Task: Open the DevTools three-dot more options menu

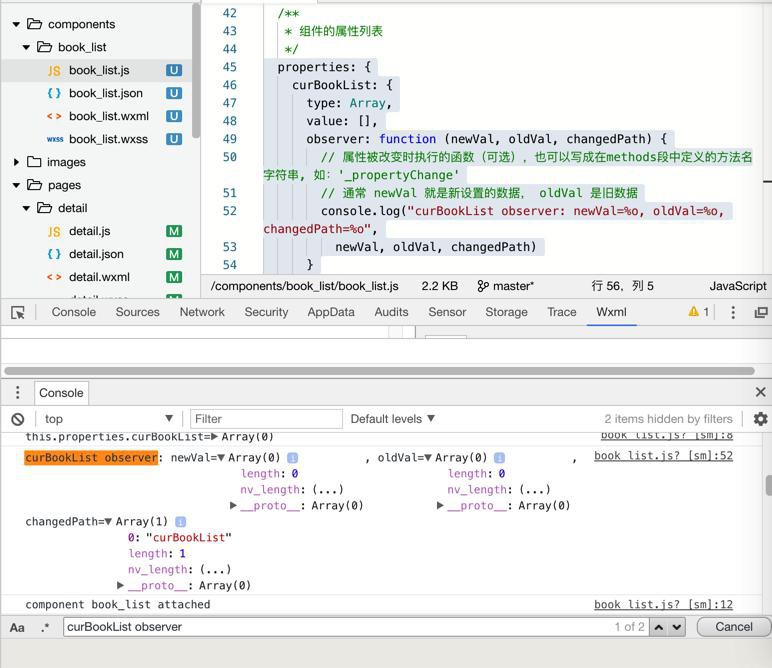Action: click(733, 312)
